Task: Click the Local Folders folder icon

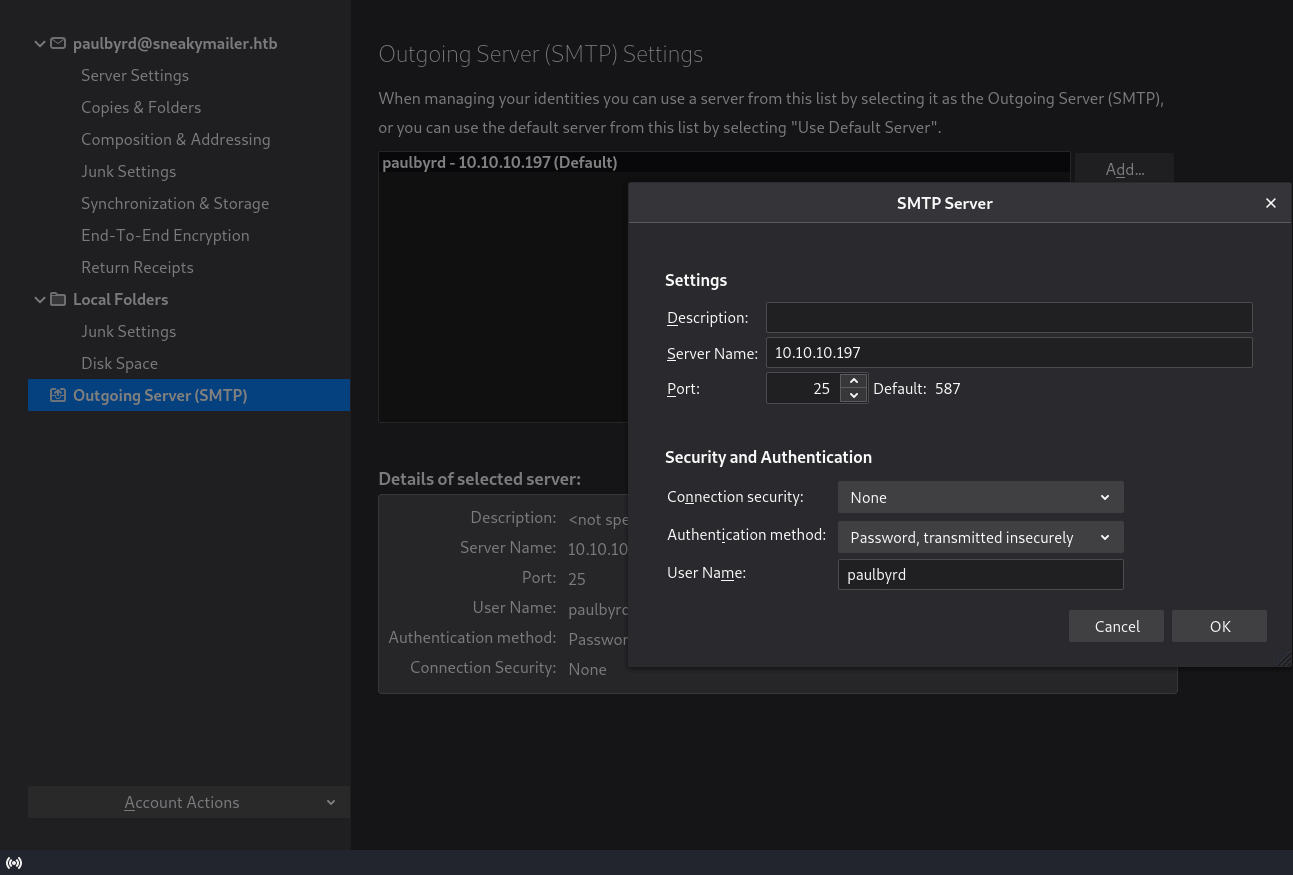Action: (x=58, y=299)
